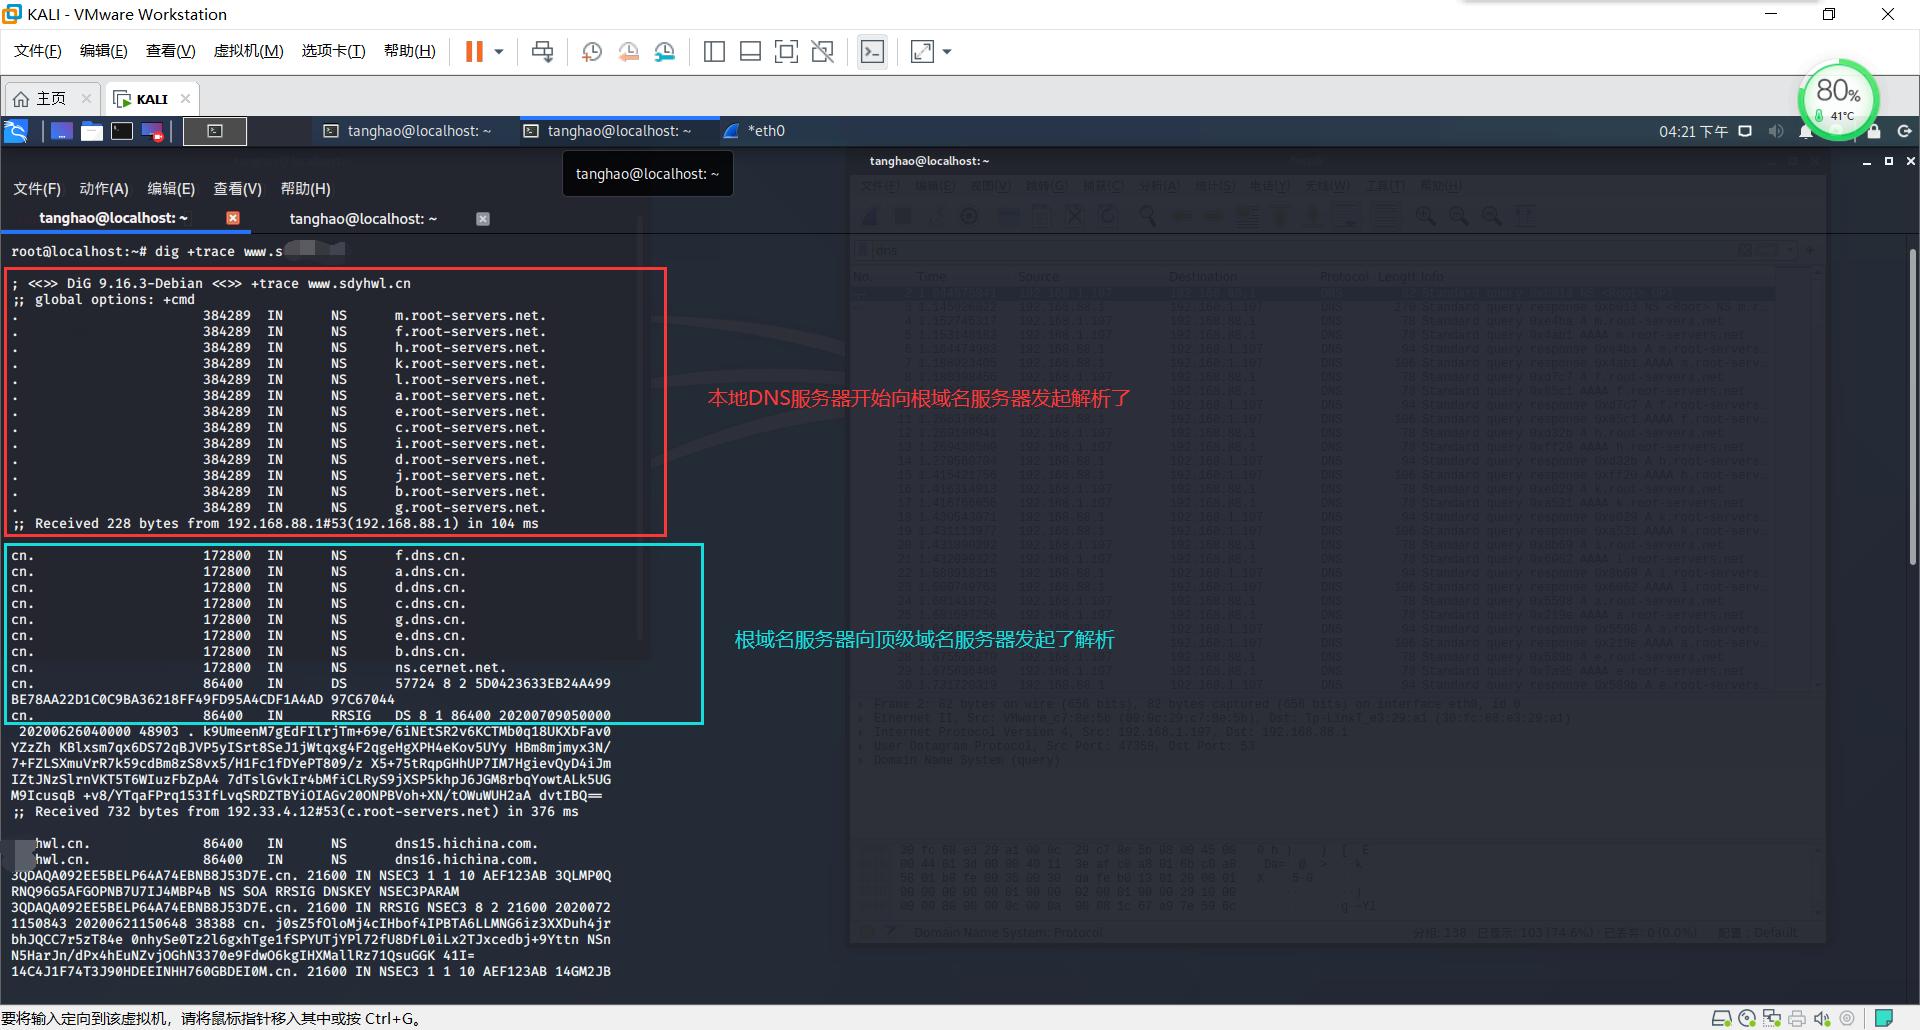
Task: Click the VMware pause VM button
Action: pyautogui.click(x=474, y=52)
